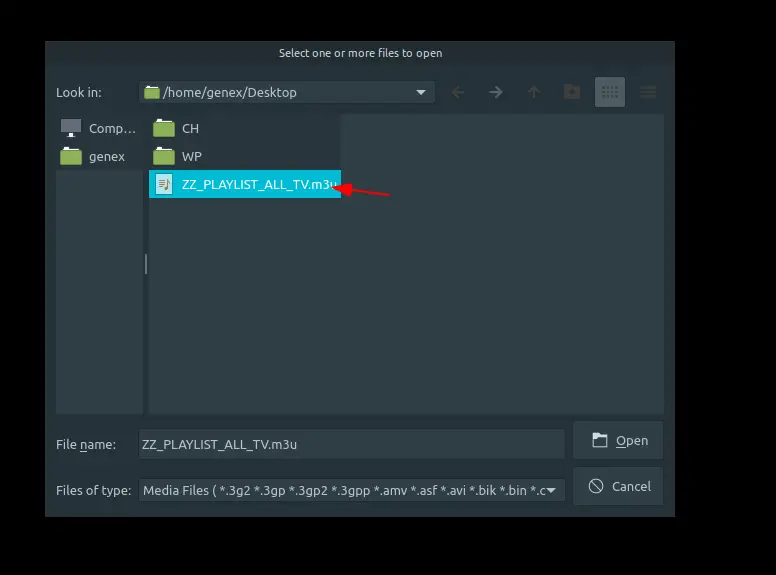Click the Computer monitor icon in the sidebar

[71, 128]
